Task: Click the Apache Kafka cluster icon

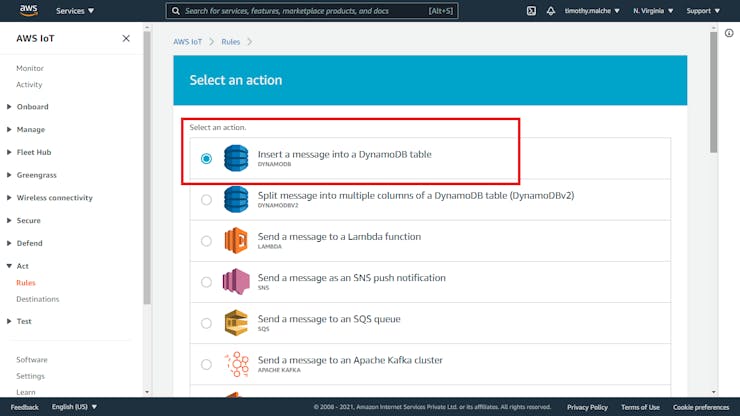Action: (236, 364)
